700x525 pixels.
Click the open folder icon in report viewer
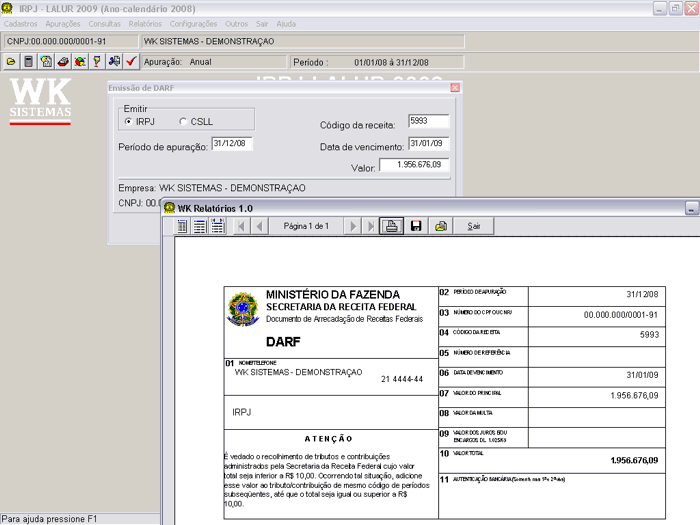pos(440,227)
